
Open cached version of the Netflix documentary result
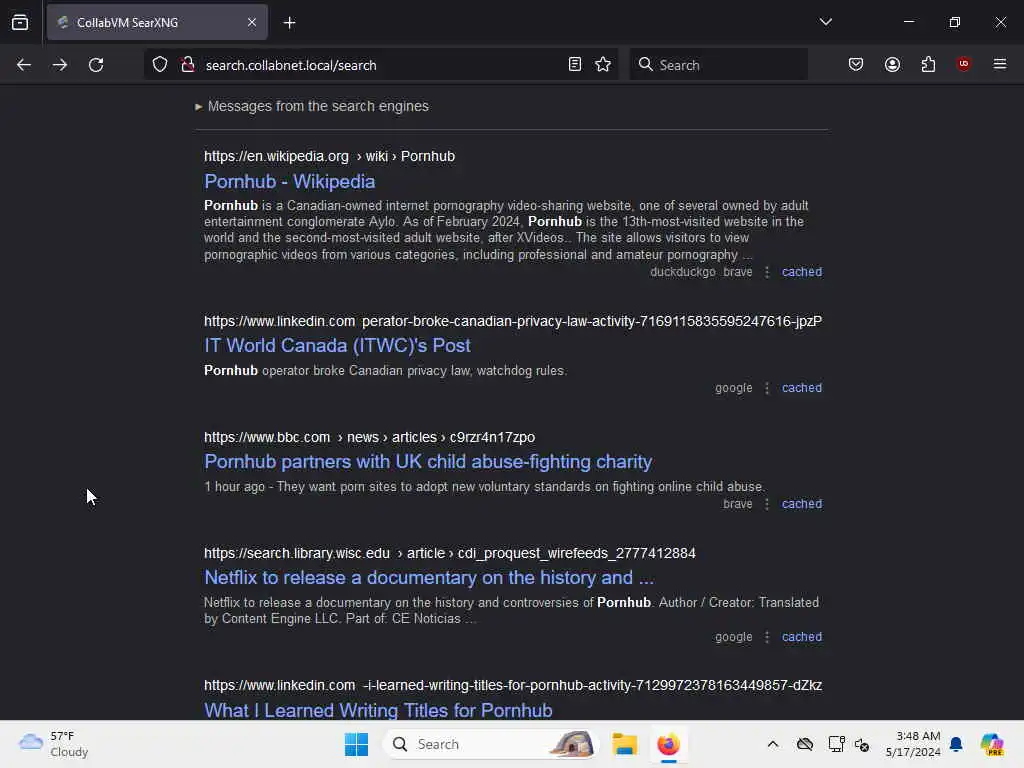tap(802, 637)
